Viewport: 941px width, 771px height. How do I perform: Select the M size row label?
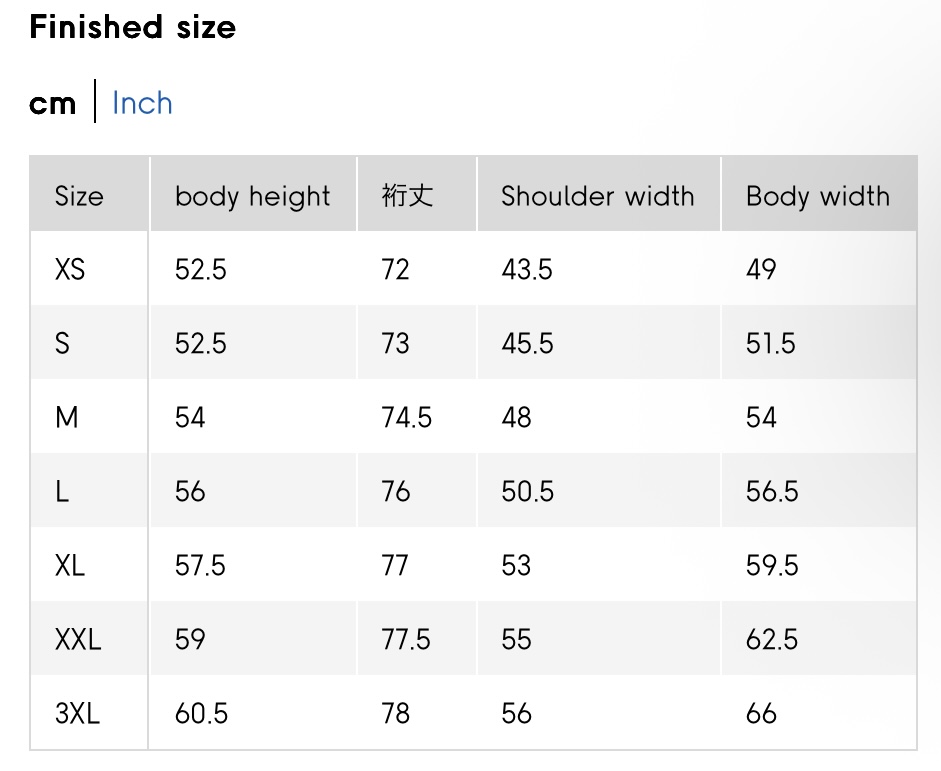click(x=66, y=418)
